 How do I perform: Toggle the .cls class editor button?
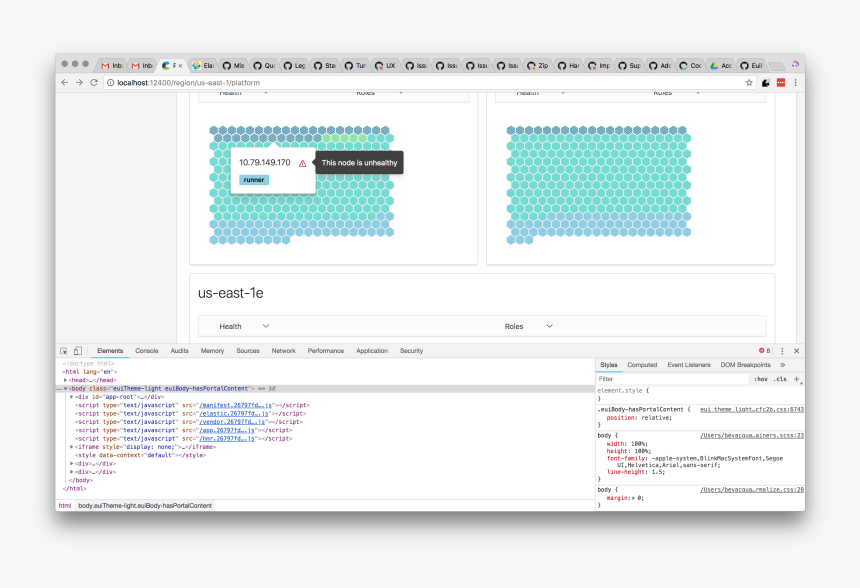pyautogui.click(x=780, y=379)
